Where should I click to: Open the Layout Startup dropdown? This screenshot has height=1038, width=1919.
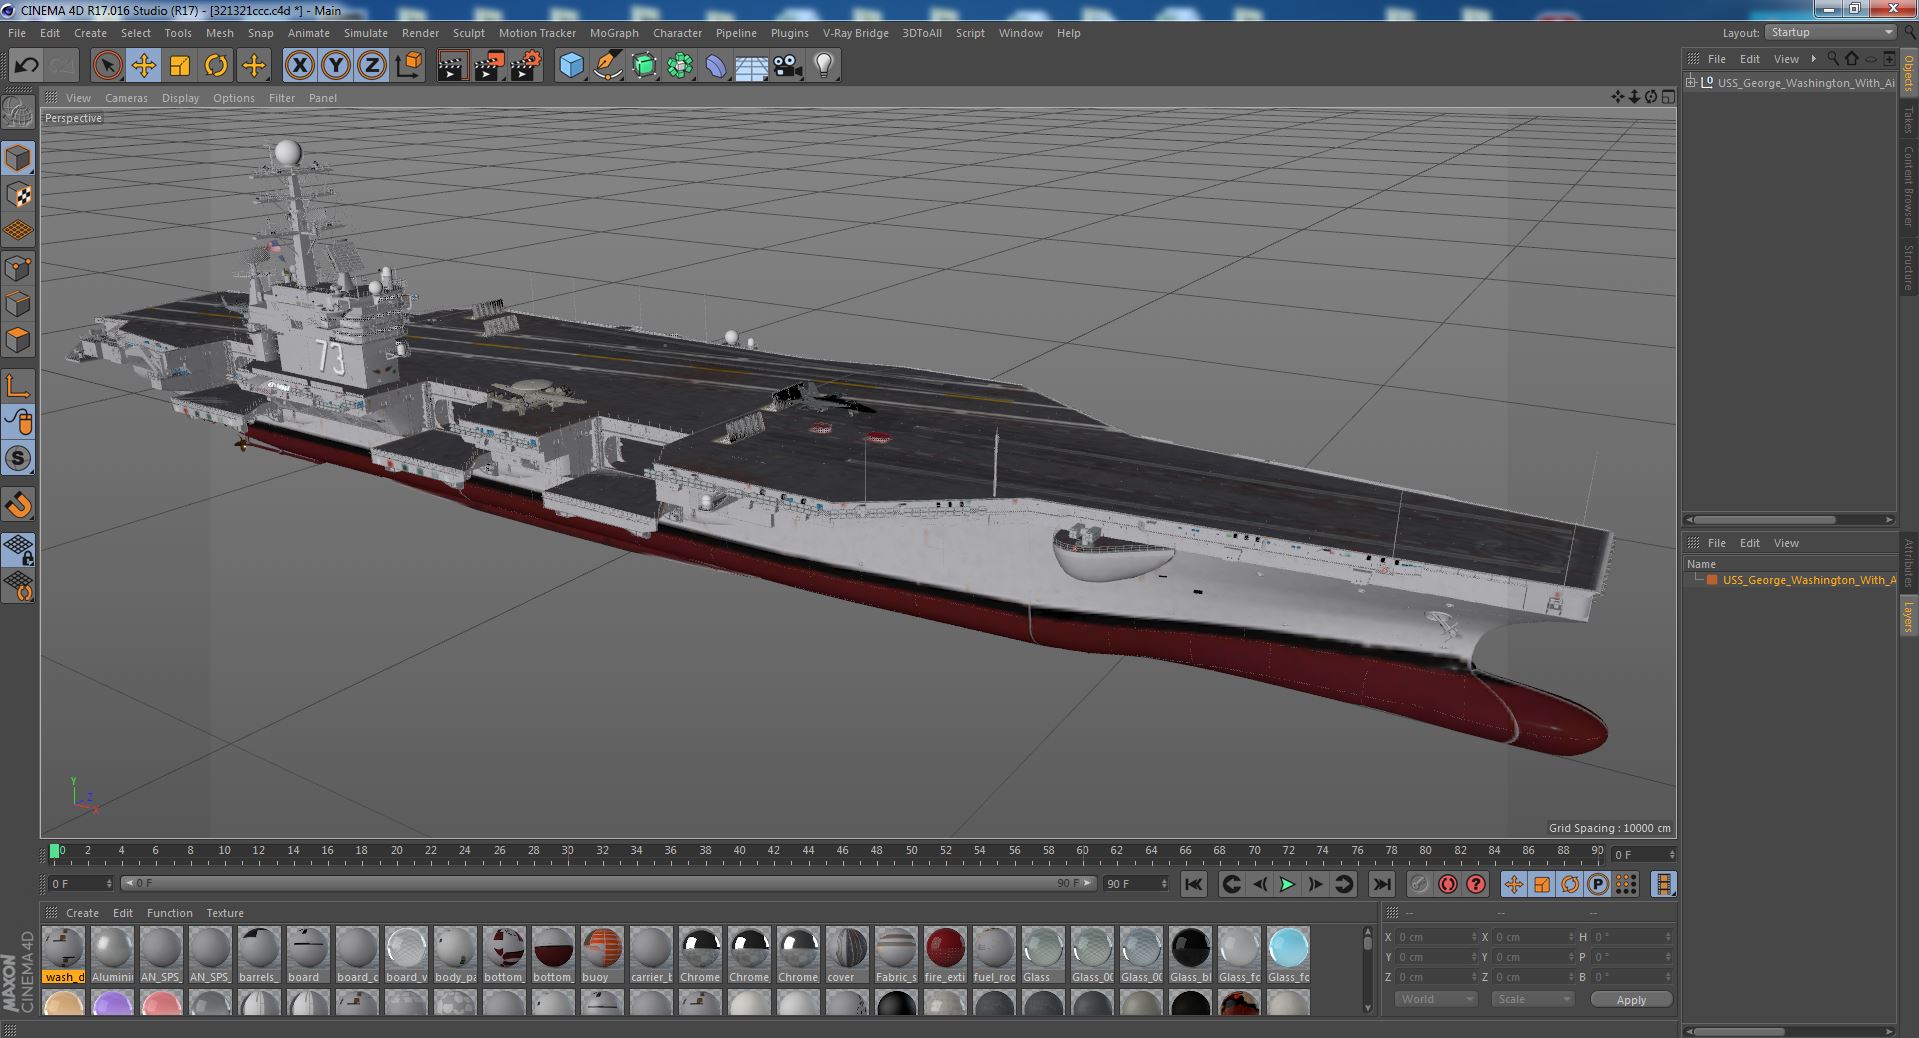coord(1830,33)
